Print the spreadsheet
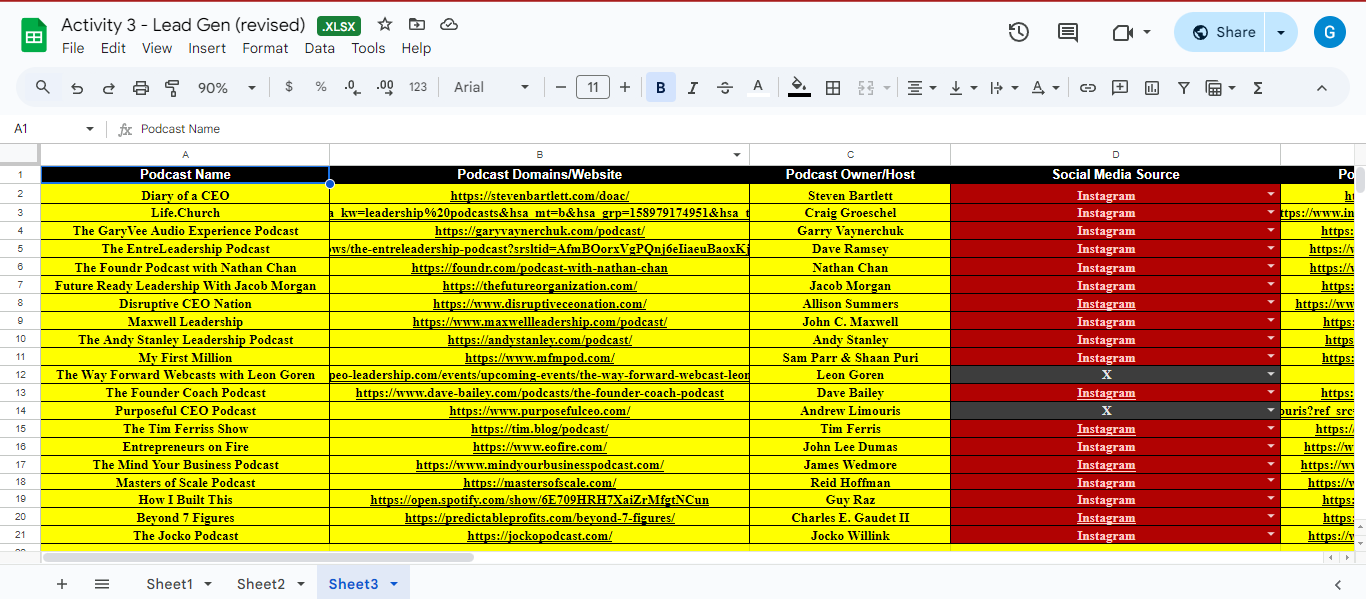 [x=141, y=88]
